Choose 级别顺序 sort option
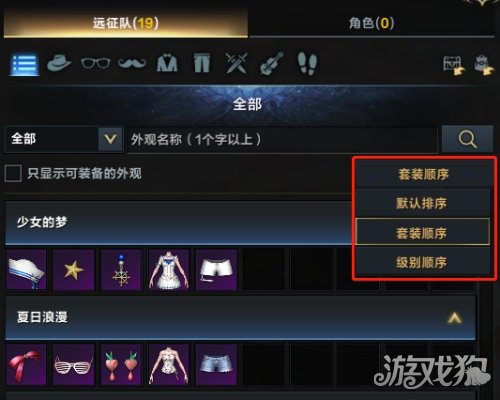 click(422, 262)
